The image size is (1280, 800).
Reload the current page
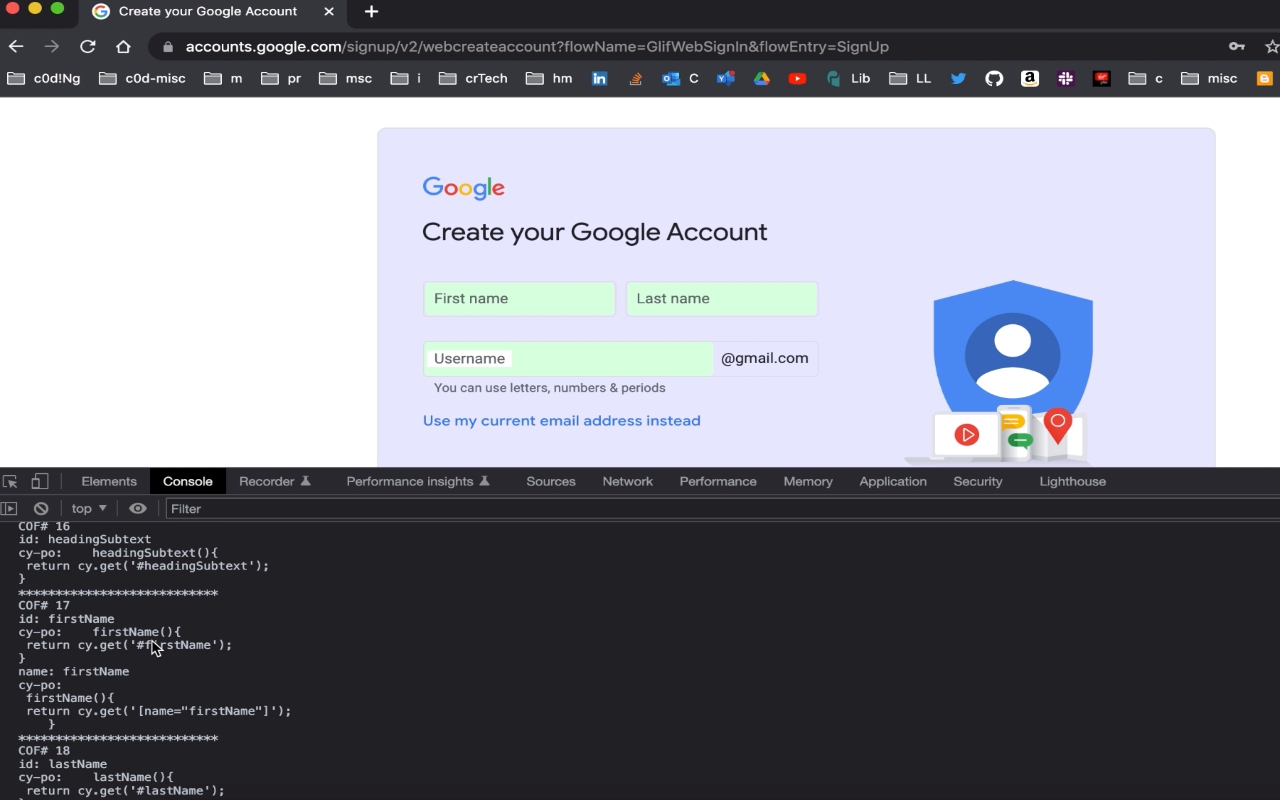pos(88,46)
